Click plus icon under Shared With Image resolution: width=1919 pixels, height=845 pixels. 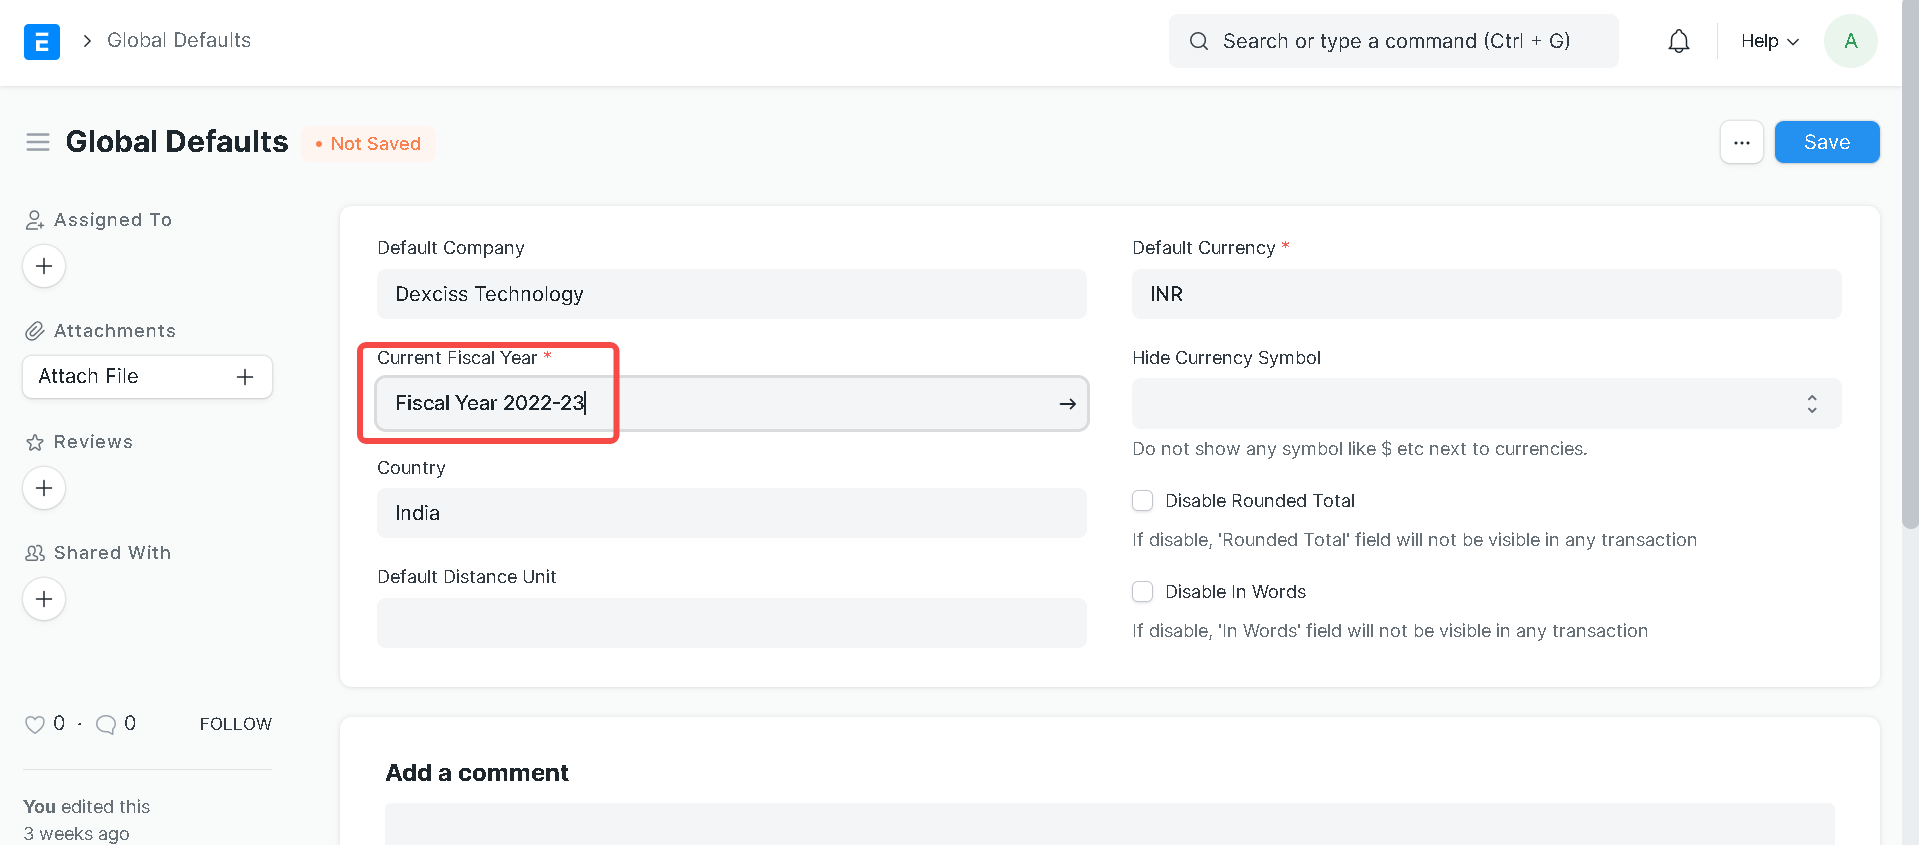44,599
